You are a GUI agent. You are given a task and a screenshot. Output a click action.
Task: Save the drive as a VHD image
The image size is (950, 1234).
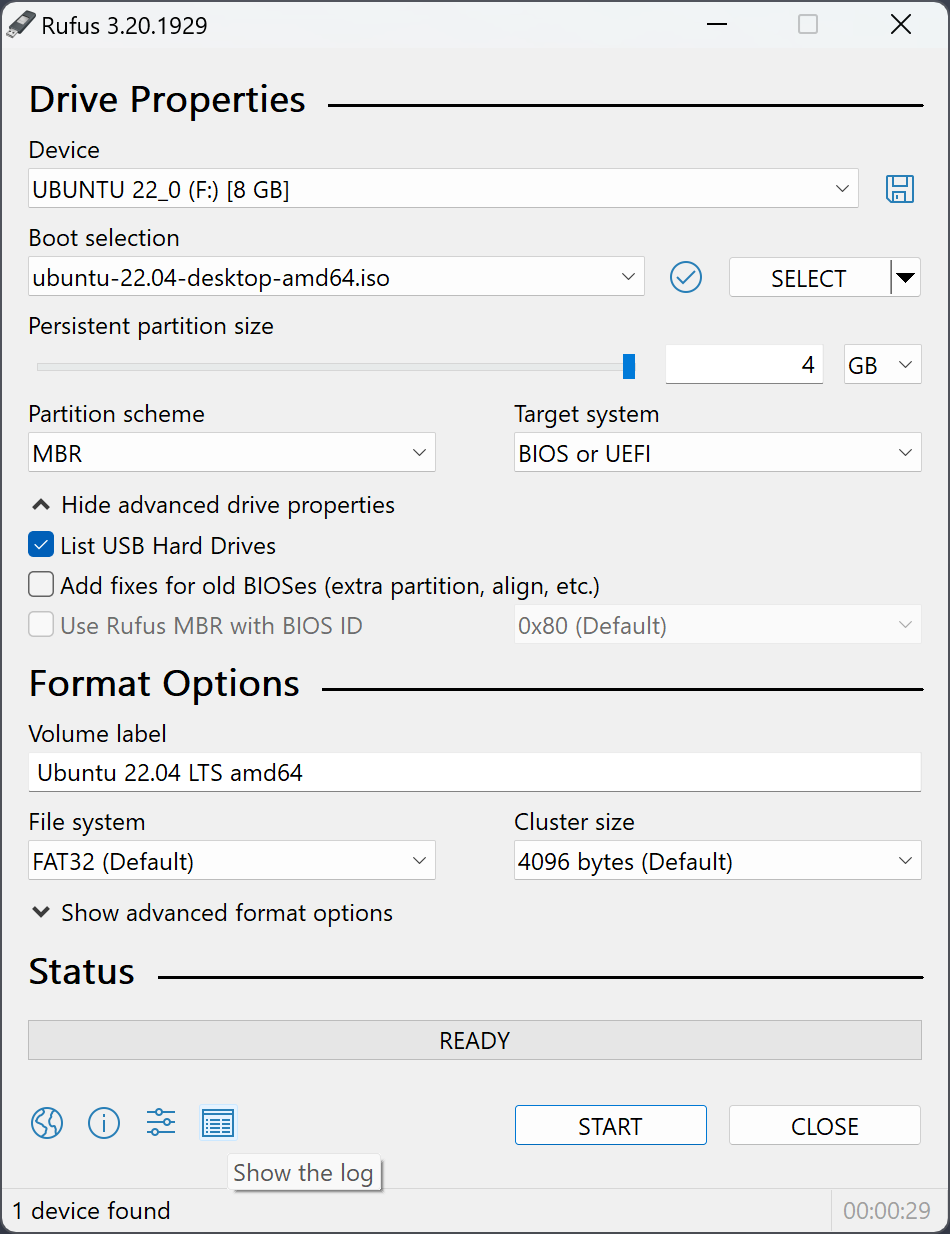click(x=899, y=189)
